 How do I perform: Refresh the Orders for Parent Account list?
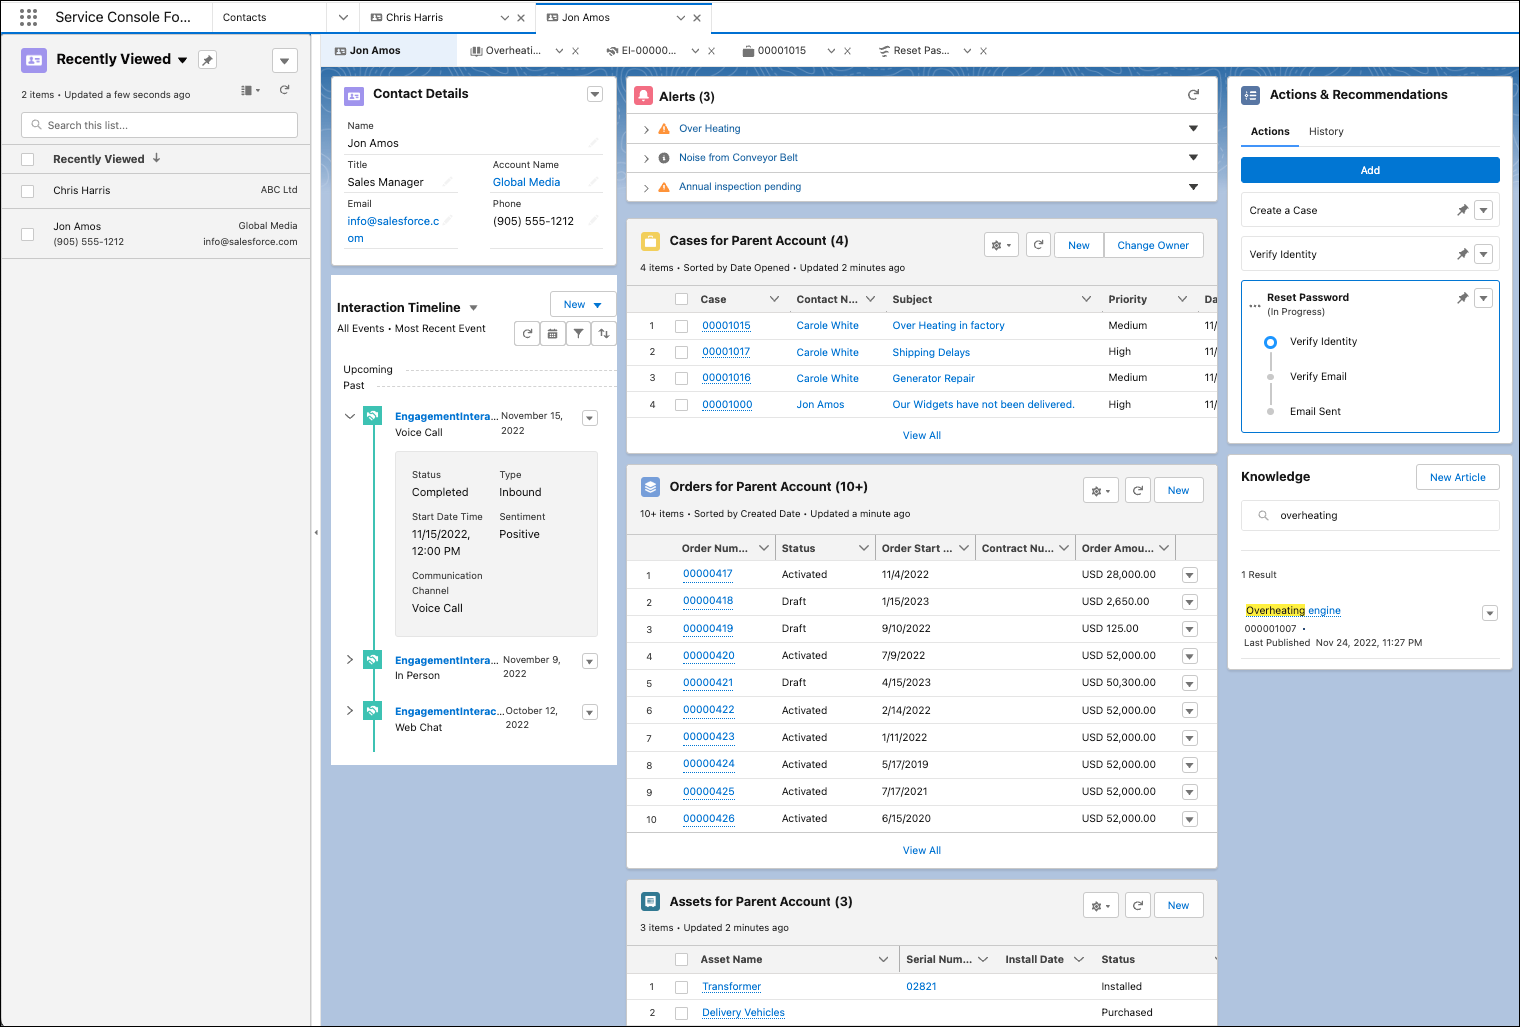point(1137,490)
